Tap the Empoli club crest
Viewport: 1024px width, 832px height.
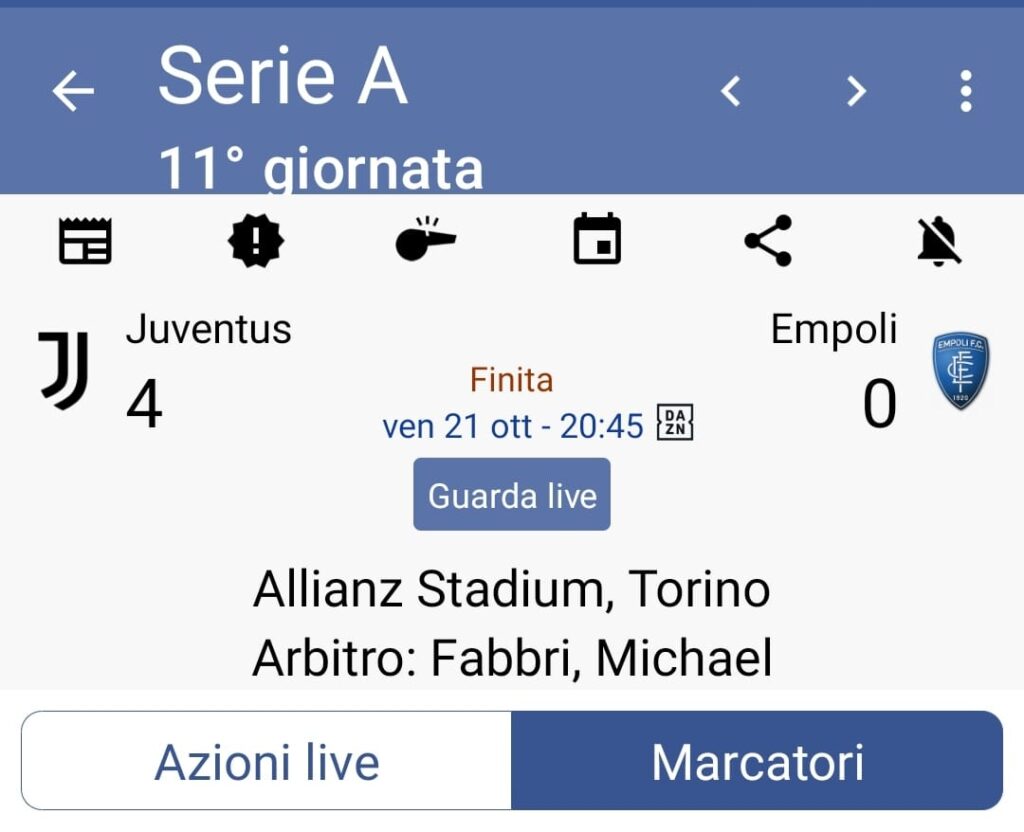[960, 371]
